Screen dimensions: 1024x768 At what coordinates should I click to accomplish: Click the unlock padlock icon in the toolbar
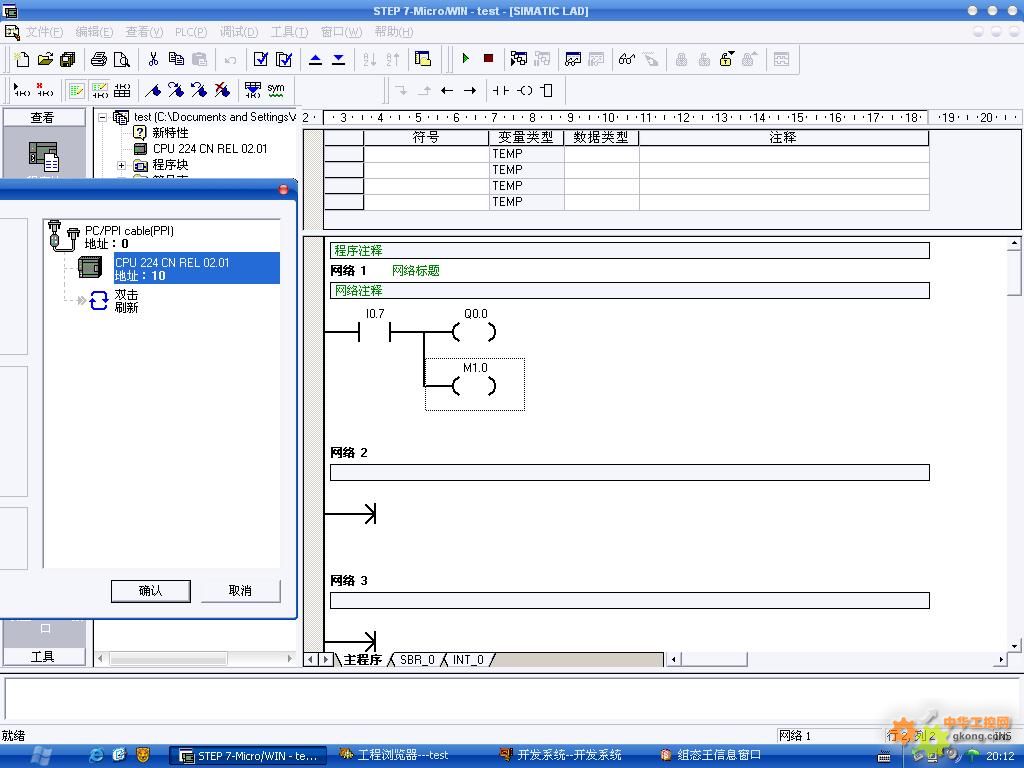click(x=726, y=59)
